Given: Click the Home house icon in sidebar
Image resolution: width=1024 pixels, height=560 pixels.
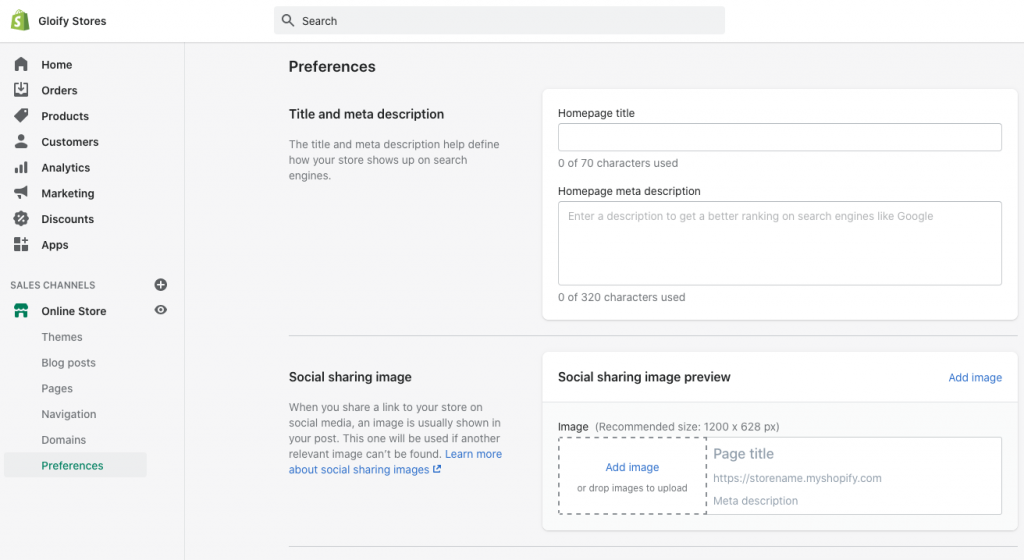Looking at the screenshot, I should click(21, 64).
